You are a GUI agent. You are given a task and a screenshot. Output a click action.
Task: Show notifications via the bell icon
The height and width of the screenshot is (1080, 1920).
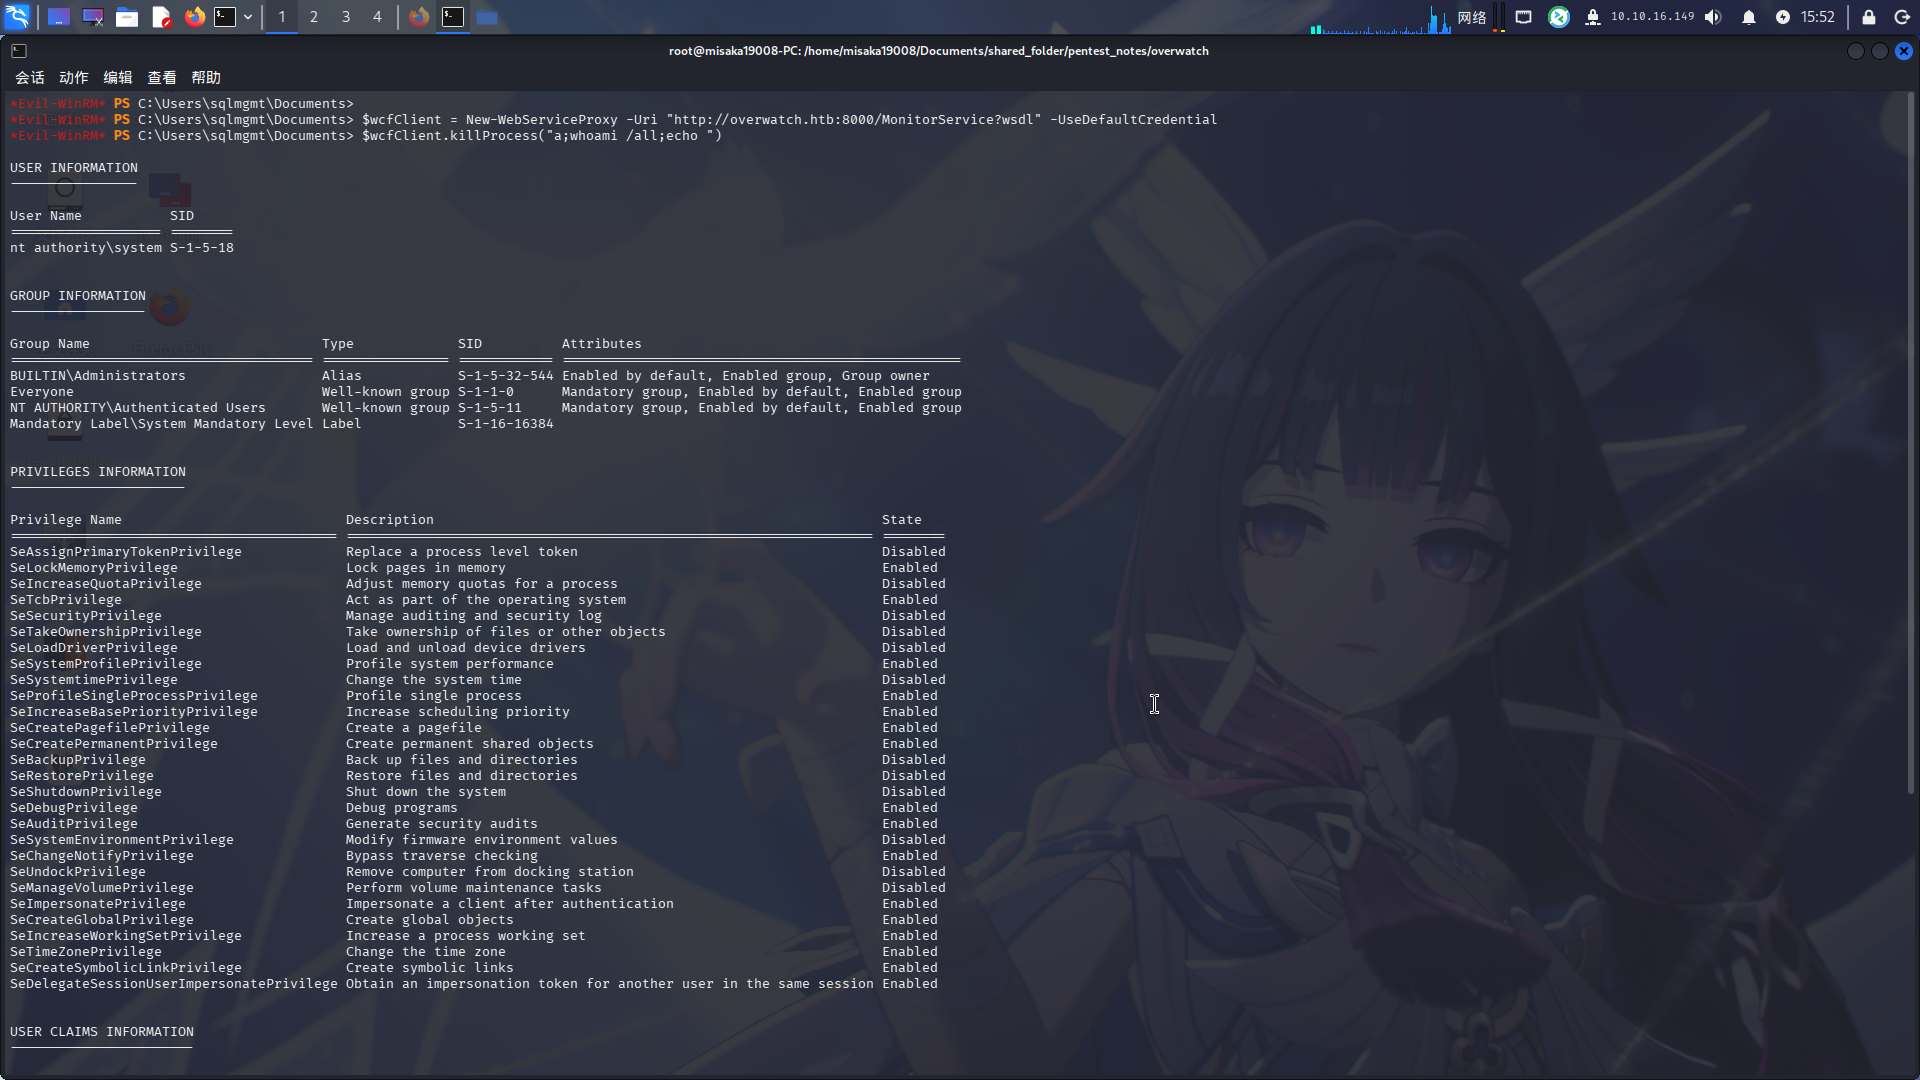(x=1749, y=17)
